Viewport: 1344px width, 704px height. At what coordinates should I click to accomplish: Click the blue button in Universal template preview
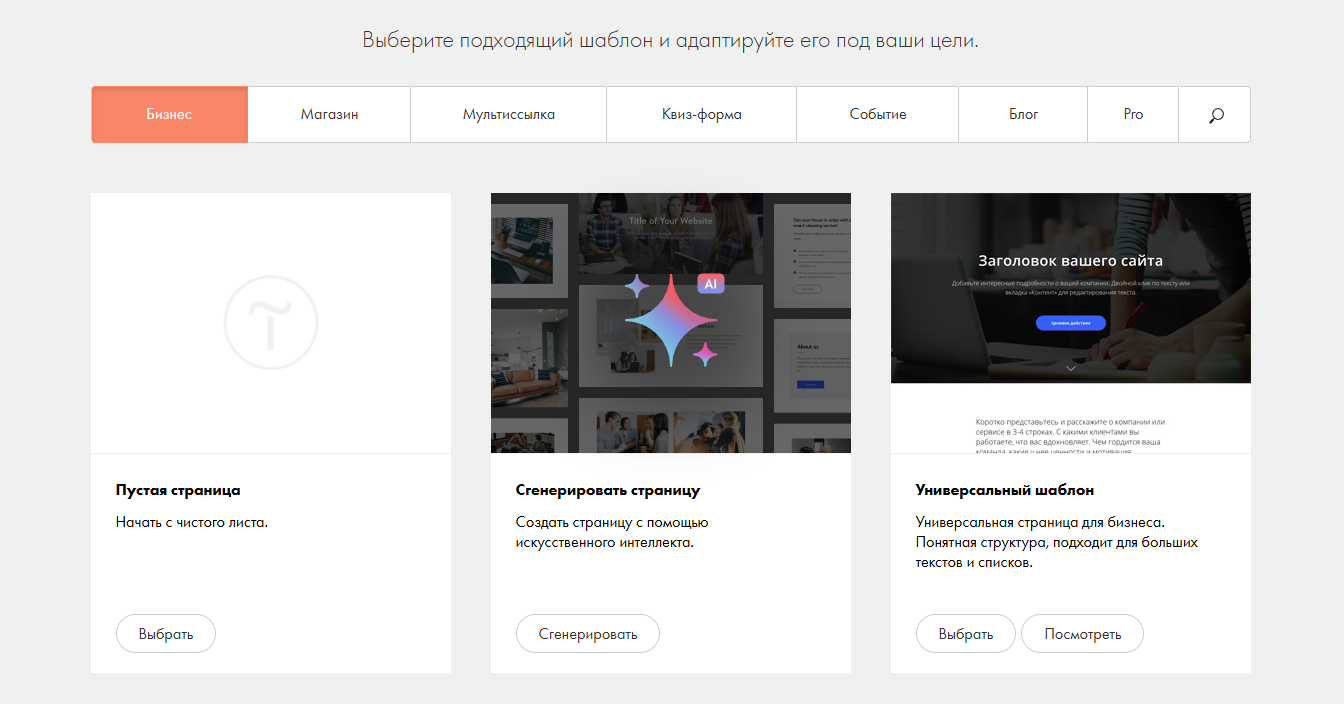pyautogui.click(x=1070, y=323)
